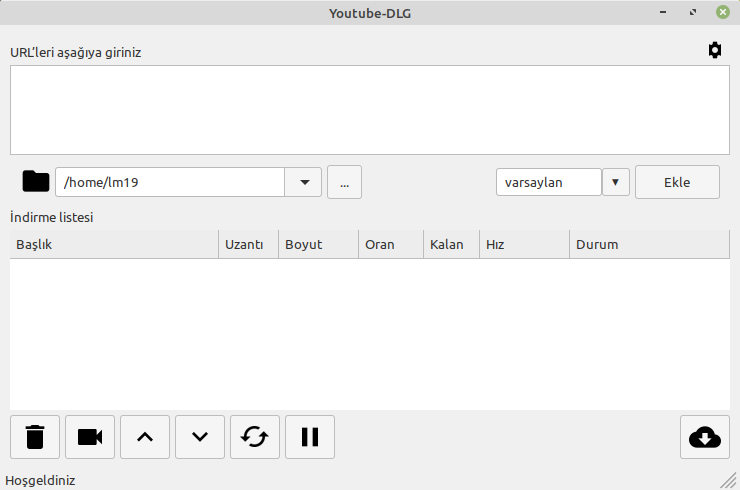Sort by the Başlık column header
740x490 pixels.
114,245
